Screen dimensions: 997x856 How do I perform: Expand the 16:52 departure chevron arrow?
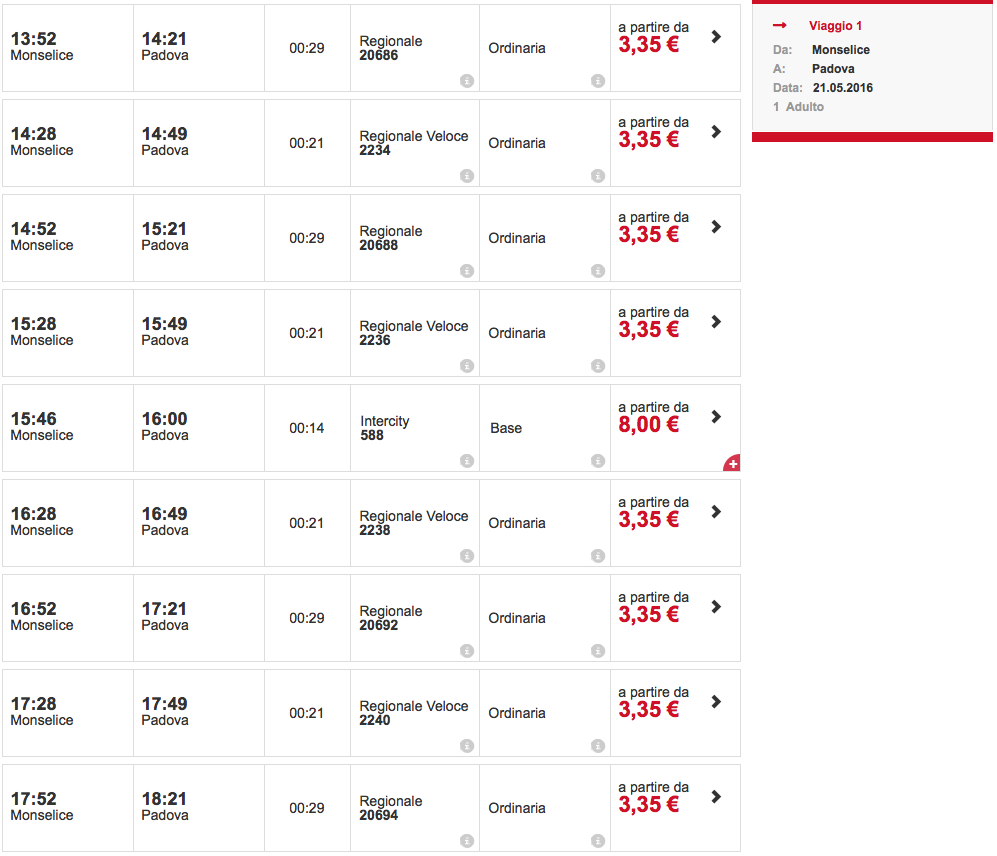click(716, 607)
